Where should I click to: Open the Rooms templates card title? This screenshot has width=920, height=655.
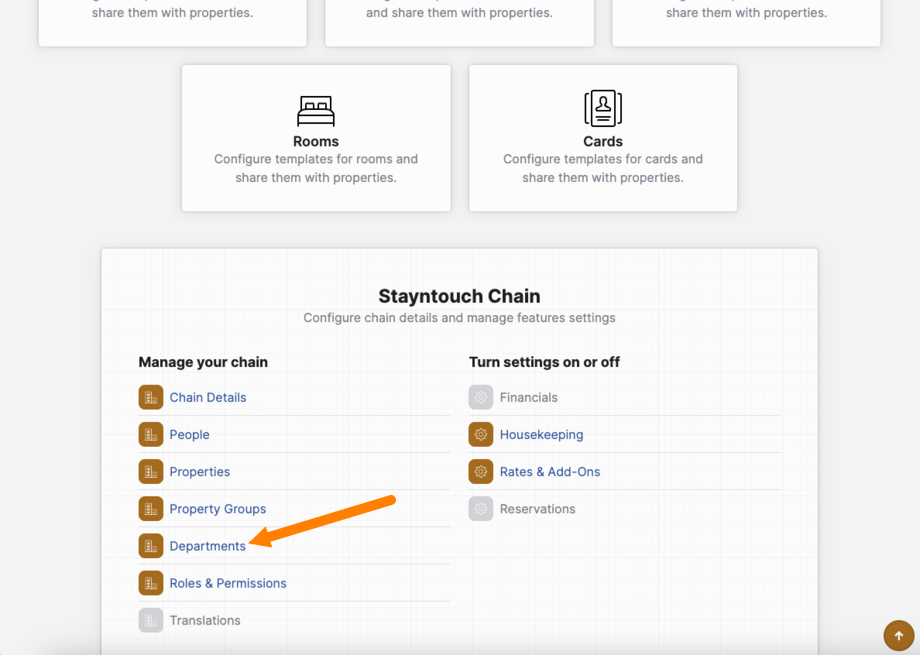click(316, 141)
